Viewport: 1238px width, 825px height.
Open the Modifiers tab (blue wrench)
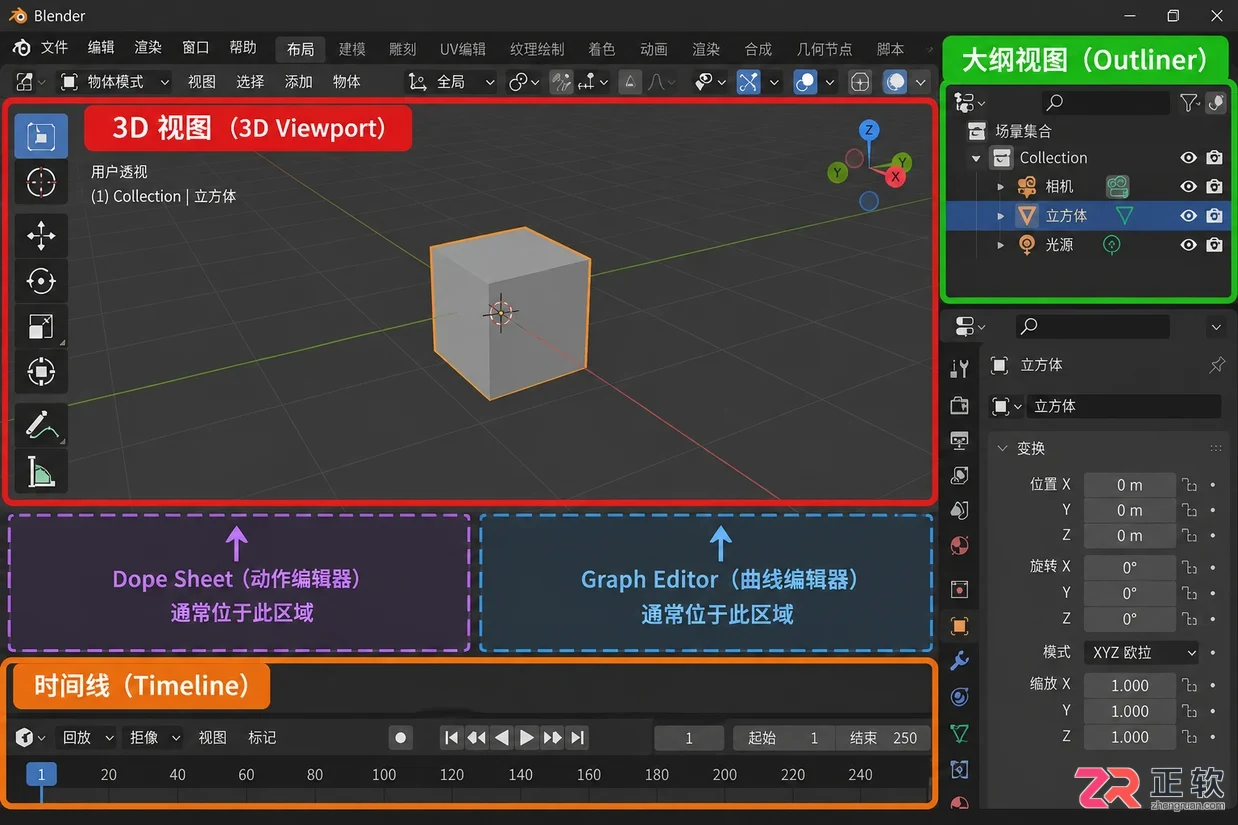[959, 661]
